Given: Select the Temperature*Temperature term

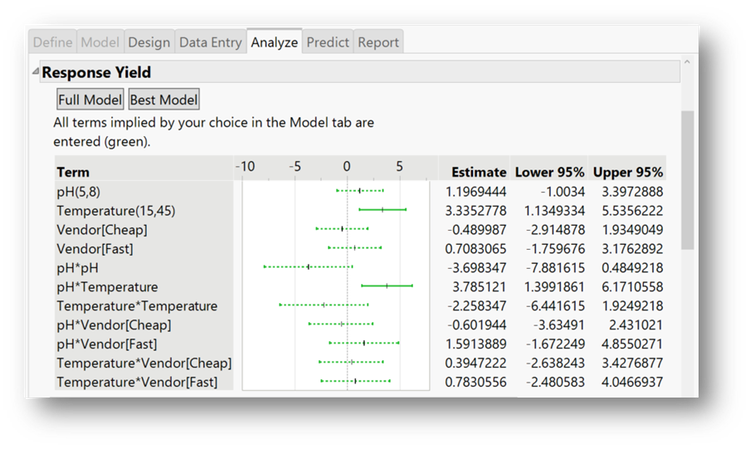Looking at the screenshot, I should pyautogui.click(x=137, y=305).
